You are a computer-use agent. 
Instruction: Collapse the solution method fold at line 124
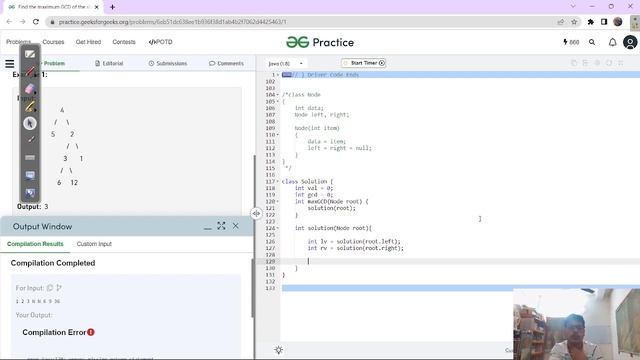click(278, 228)
